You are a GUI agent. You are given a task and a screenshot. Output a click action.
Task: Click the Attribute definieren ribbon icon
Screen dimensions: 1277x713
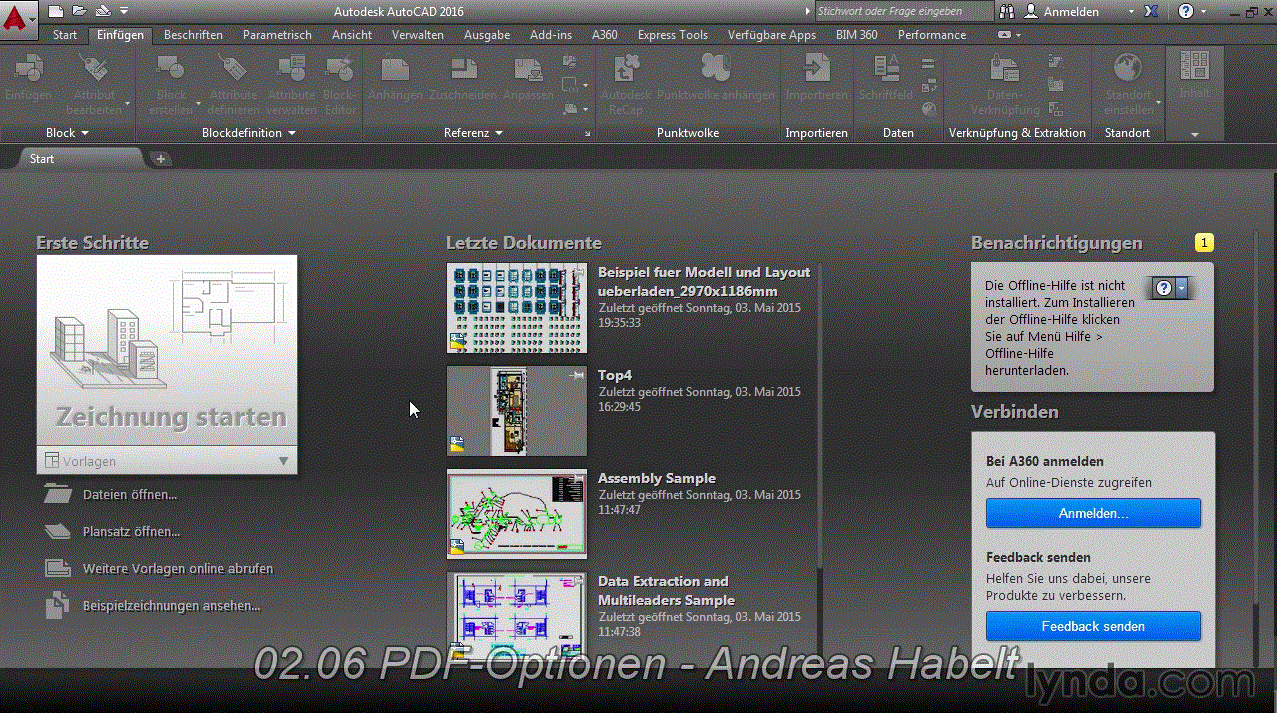pyautogui.click(x=233, y=69)
